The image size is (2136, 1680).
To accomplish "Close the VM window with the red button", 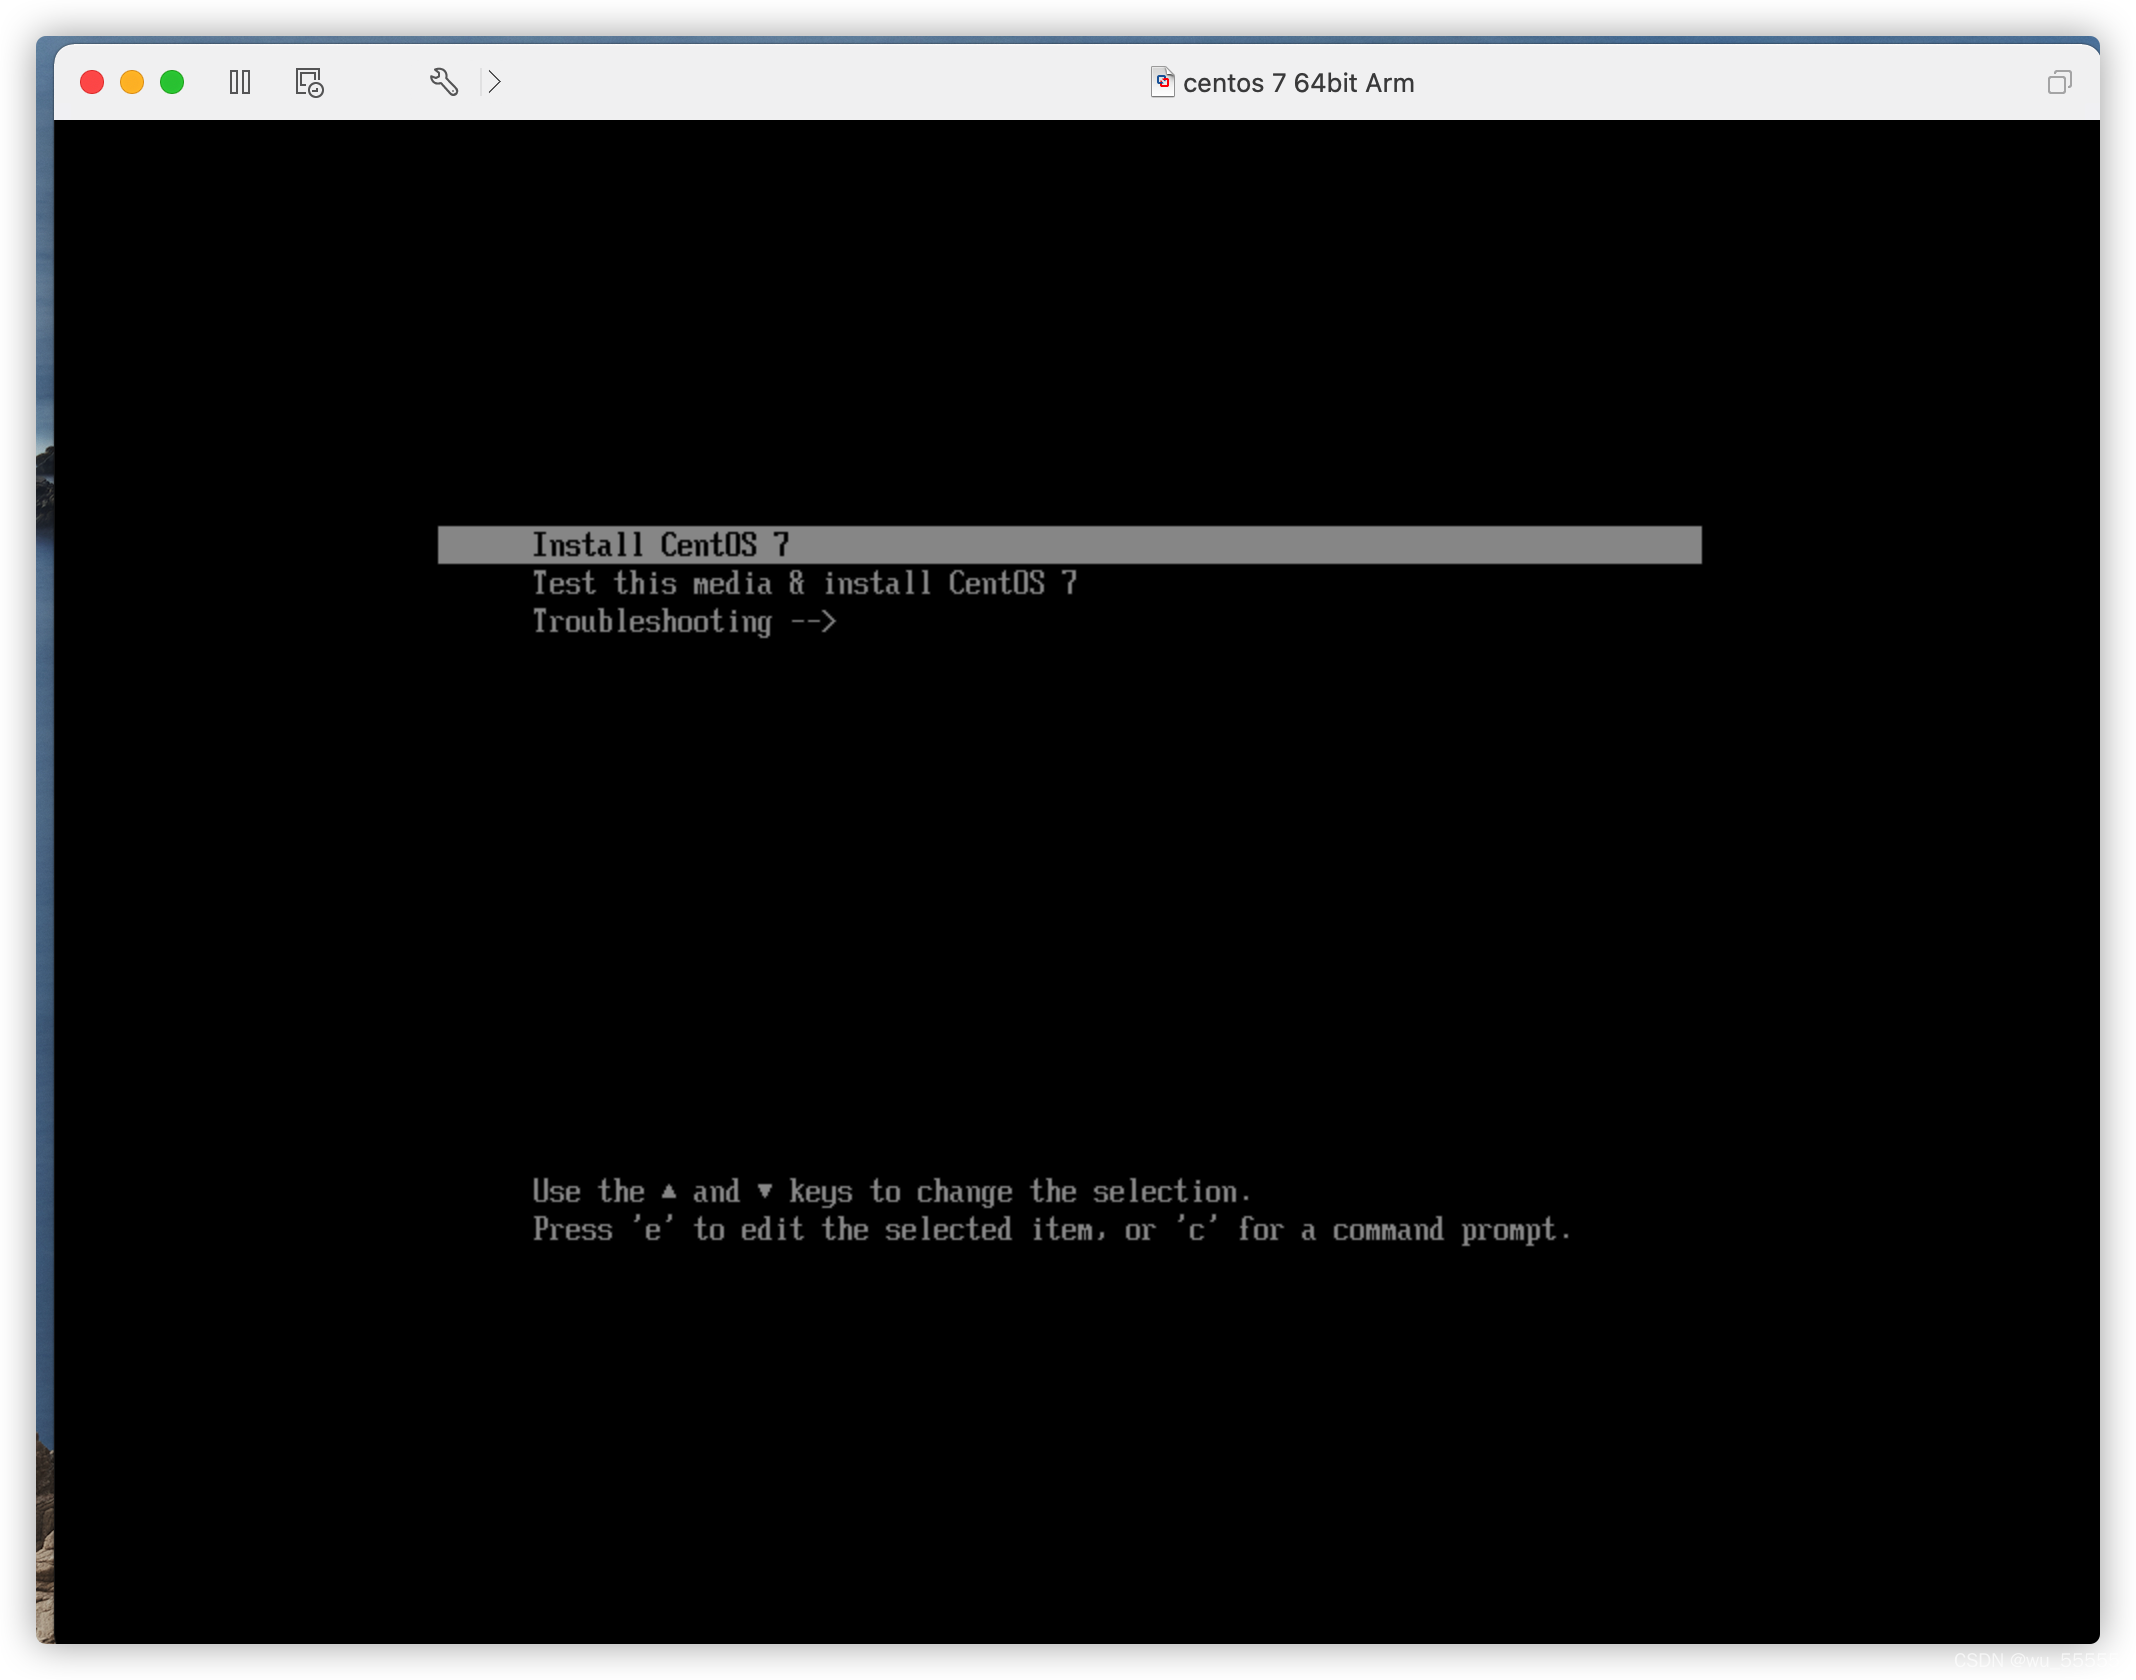I will pyautogui.click(x=92, y=82).
